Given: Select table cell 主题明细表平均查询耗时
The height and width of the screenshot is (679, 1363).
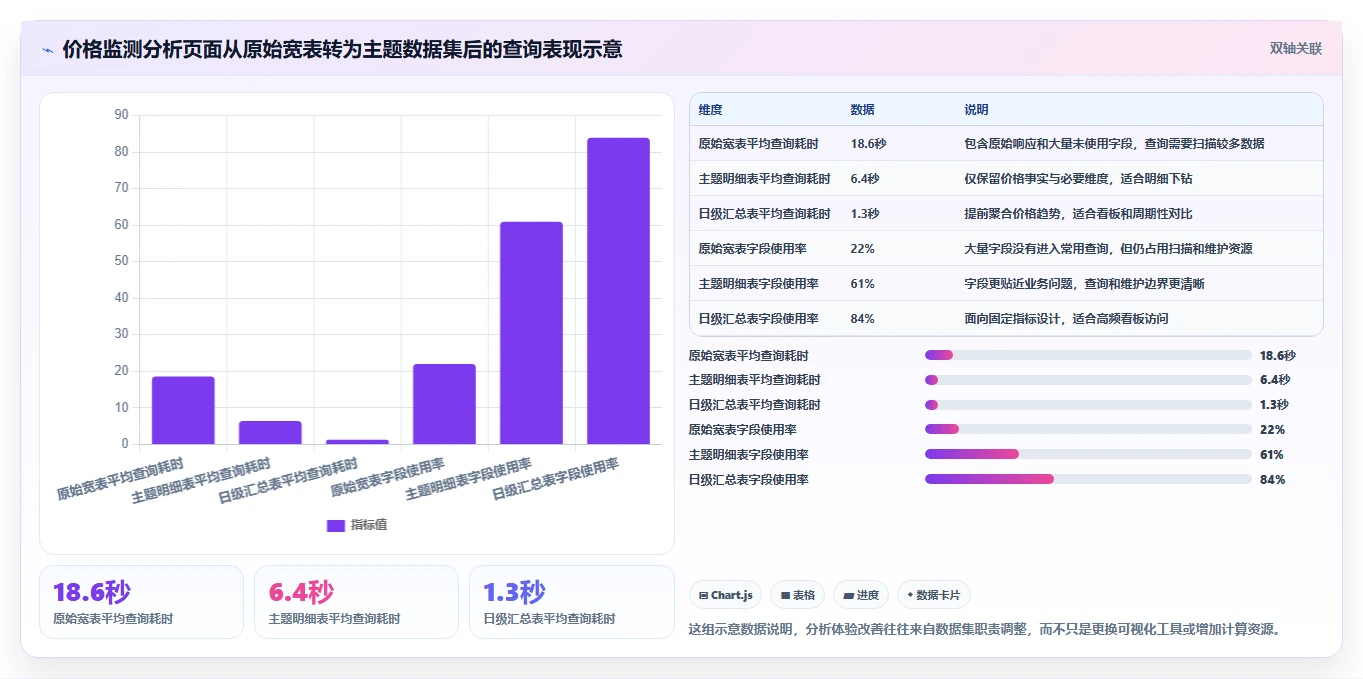Looking at the screenshot, I should click(765, 179).
